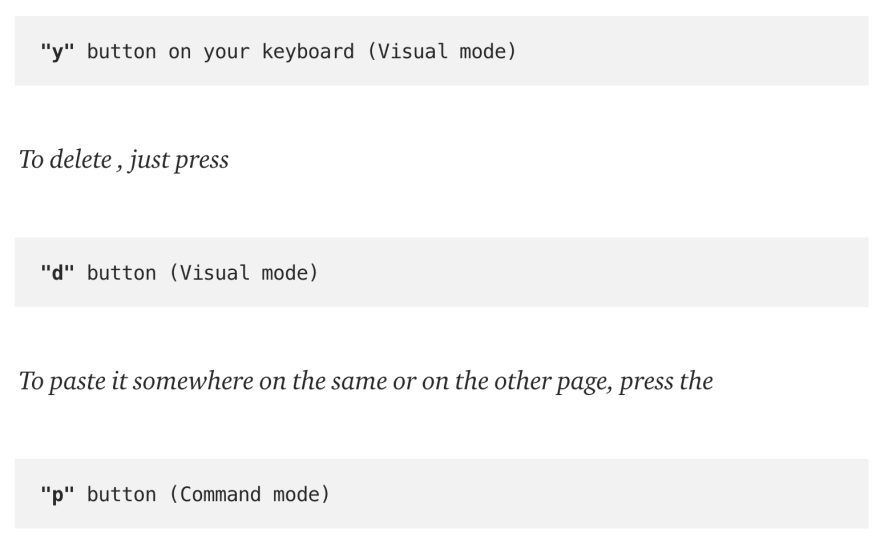This screenshot has width=880, height=556.
Task: Click the word "Command" in last code block
Action: [x=220, y=495]
